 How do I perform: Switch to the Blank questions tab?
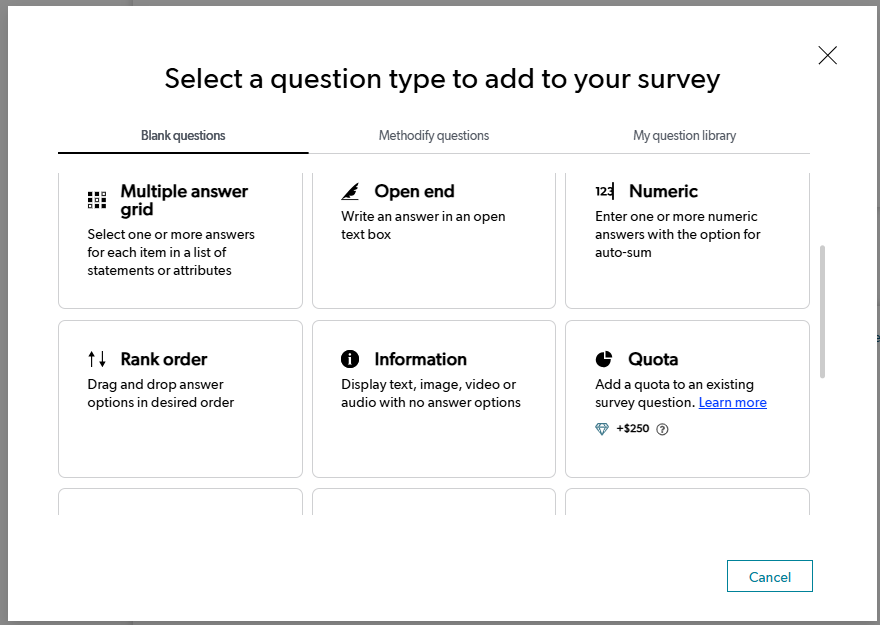[183, 136]
